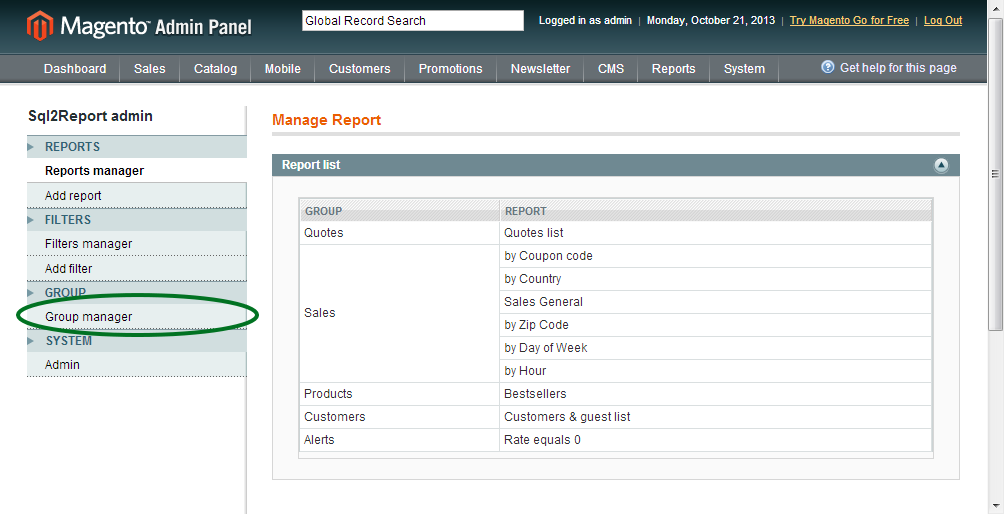Select the Products group cell

400,394
